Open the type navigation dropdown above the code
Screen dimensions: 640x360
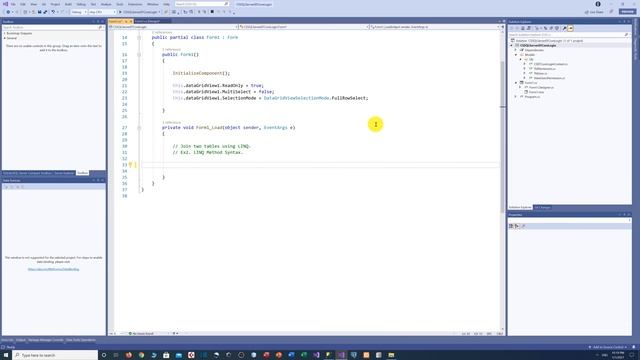point(304,27)
